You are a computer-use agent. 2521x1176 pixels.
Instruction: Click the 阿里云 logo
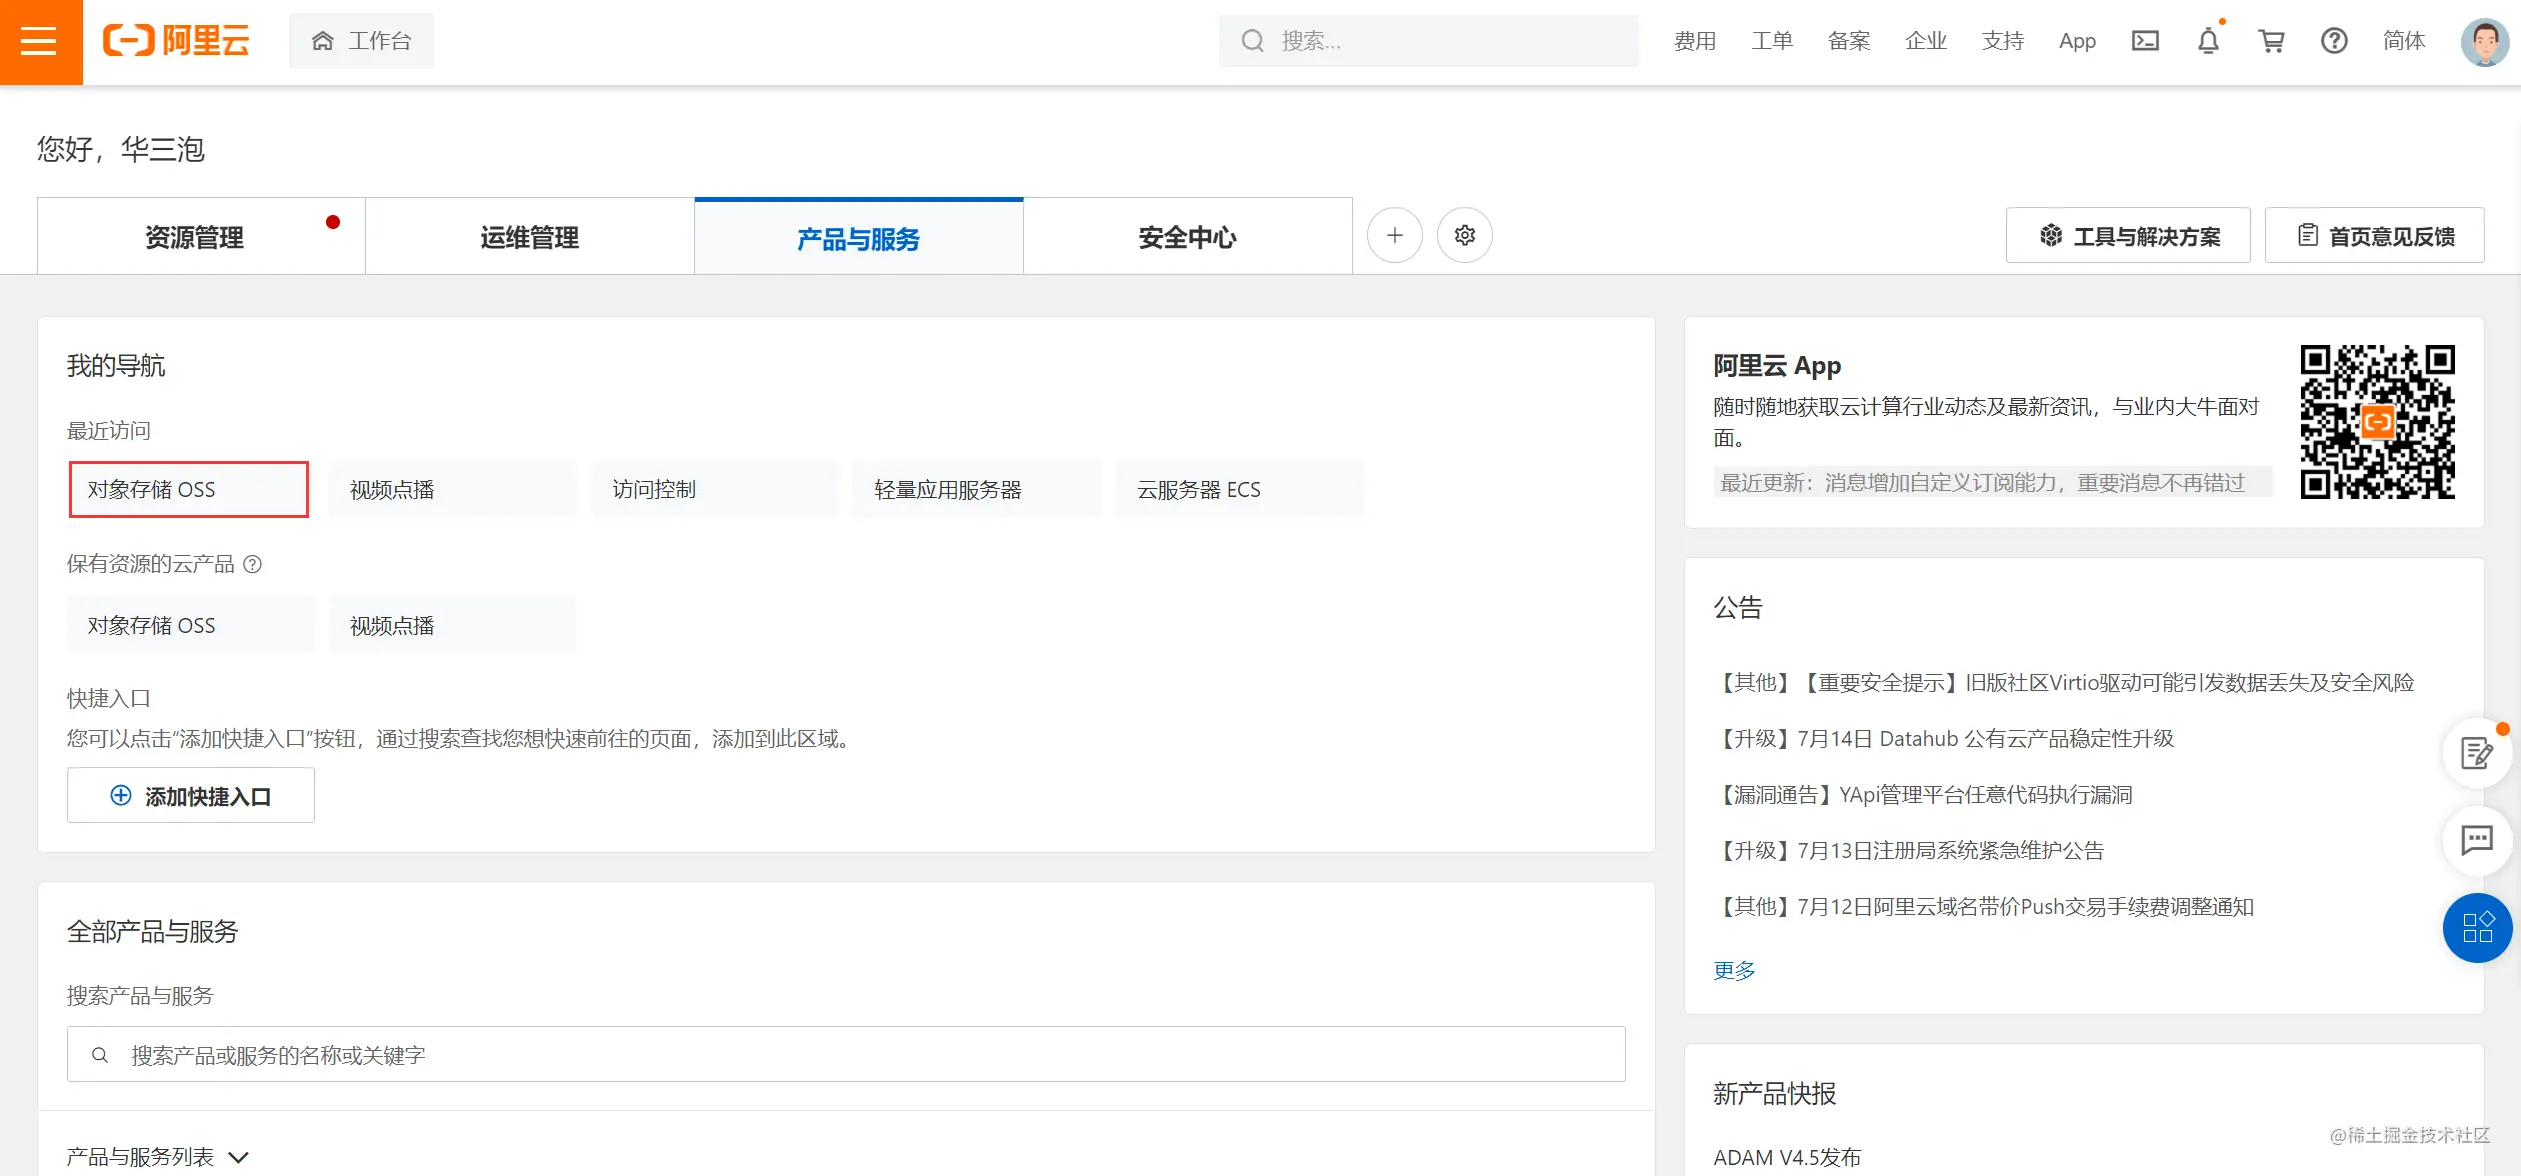[176, 41]
